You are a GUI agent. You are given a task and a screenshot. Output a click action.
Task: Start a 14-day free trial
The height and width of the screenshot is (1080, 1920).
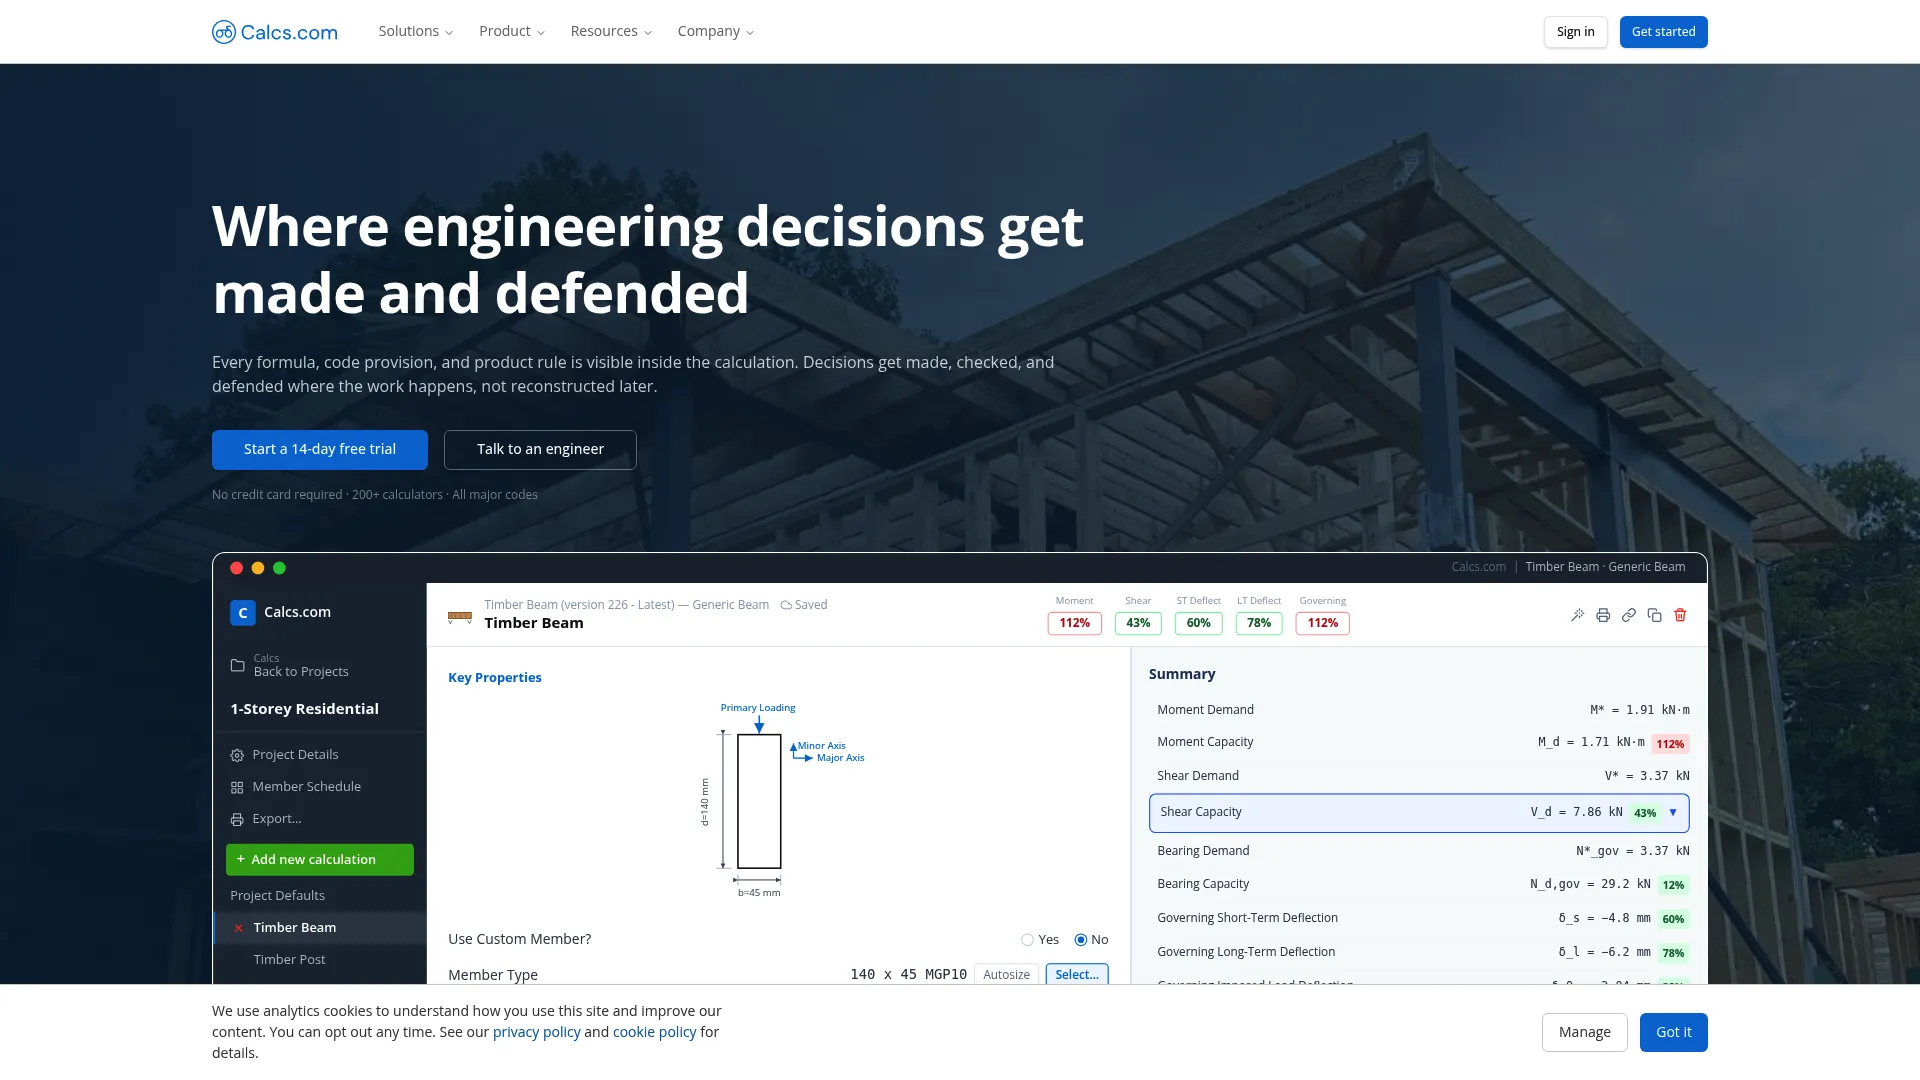[320, 450]
